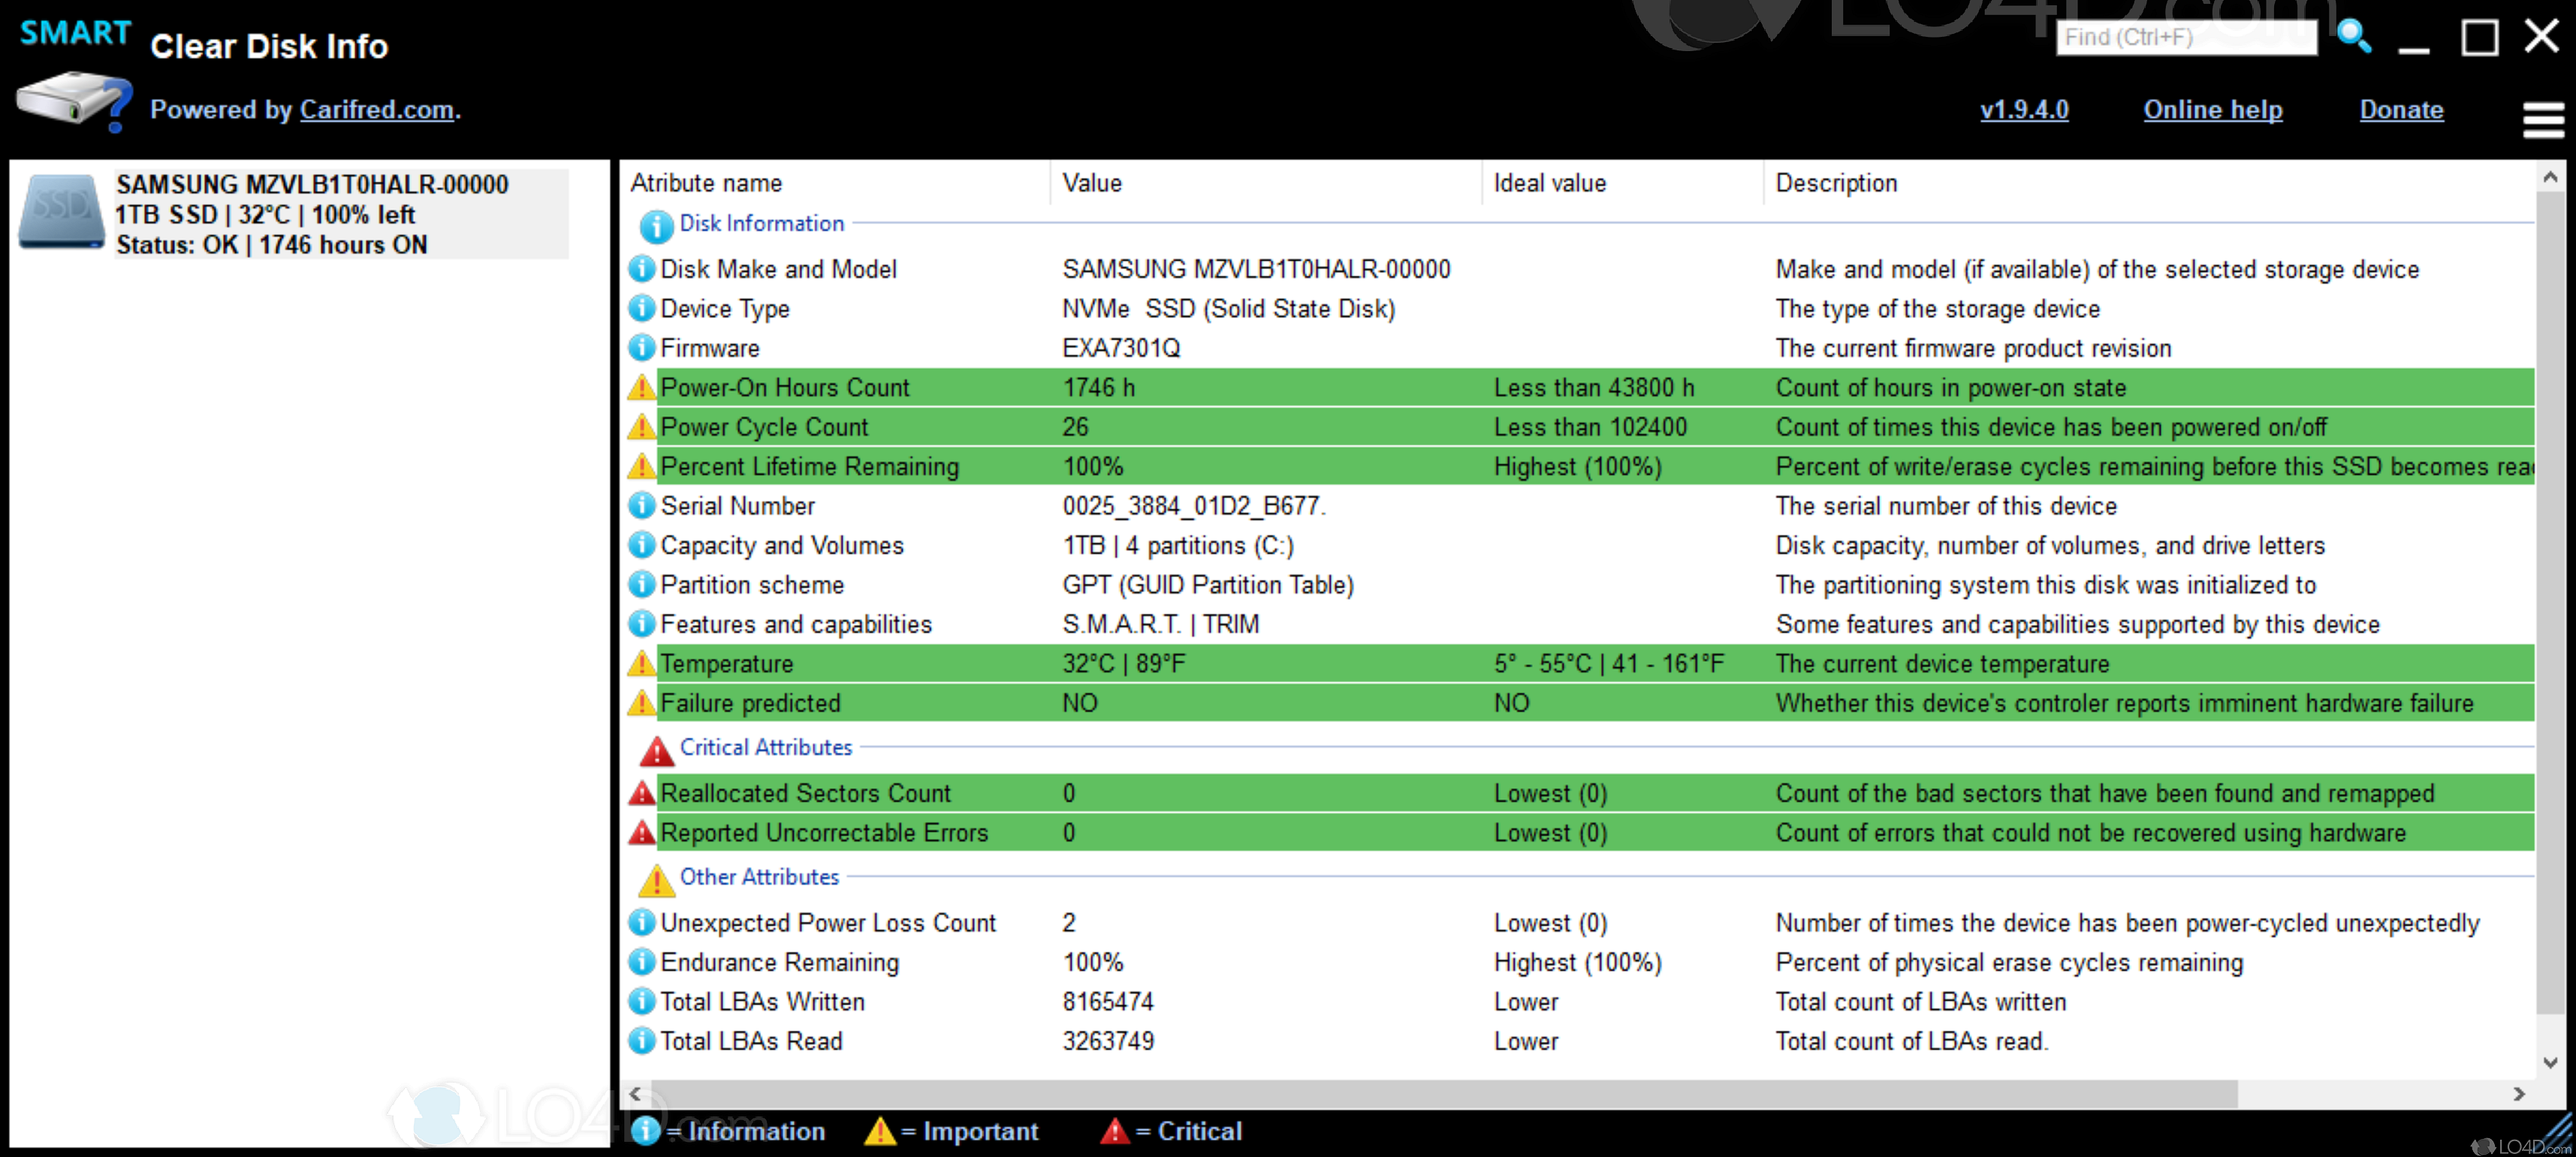Click the warning icon beside Power Cycle Count
Image resolution: width=2576 pixels, height=1157 pixels.
pos(641,426)
